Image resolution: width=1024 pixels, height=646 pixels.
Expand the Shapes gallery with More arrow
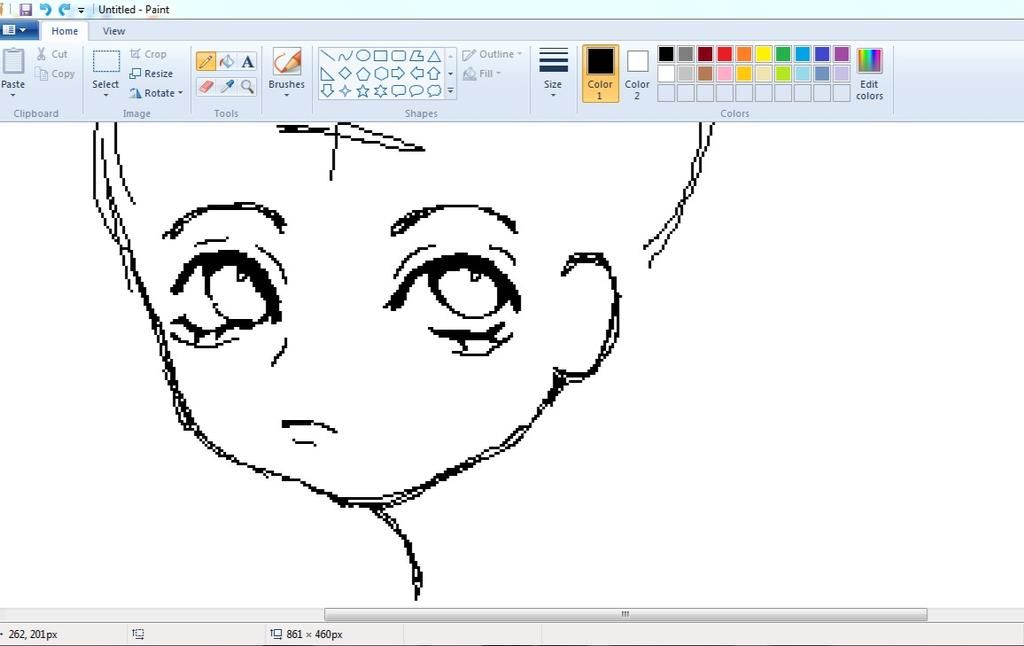[x=451, y=91]
